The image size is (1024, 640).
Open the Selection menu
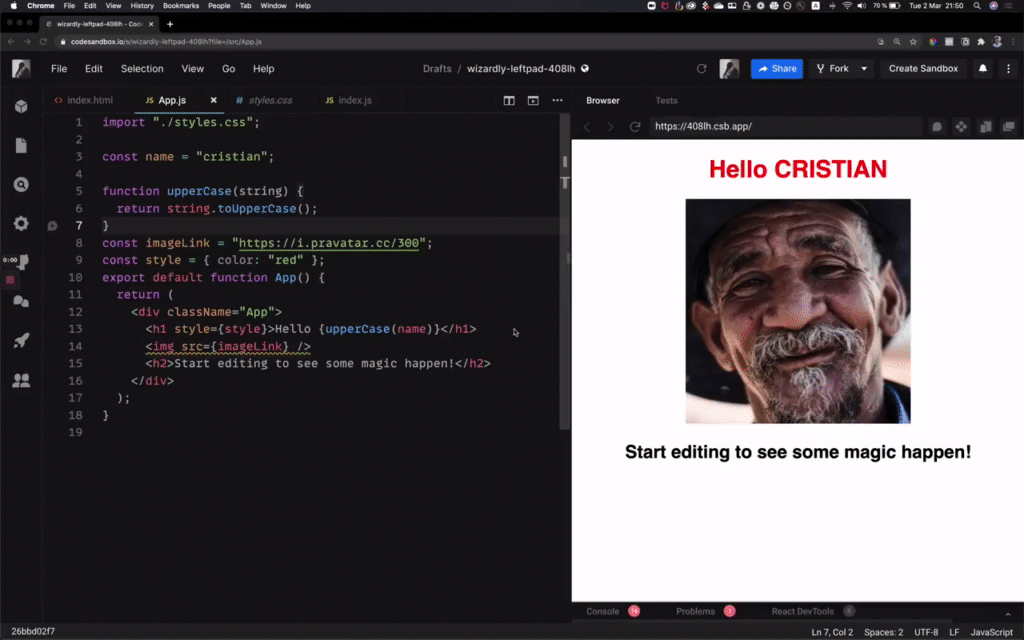click(x=141, y=68)
